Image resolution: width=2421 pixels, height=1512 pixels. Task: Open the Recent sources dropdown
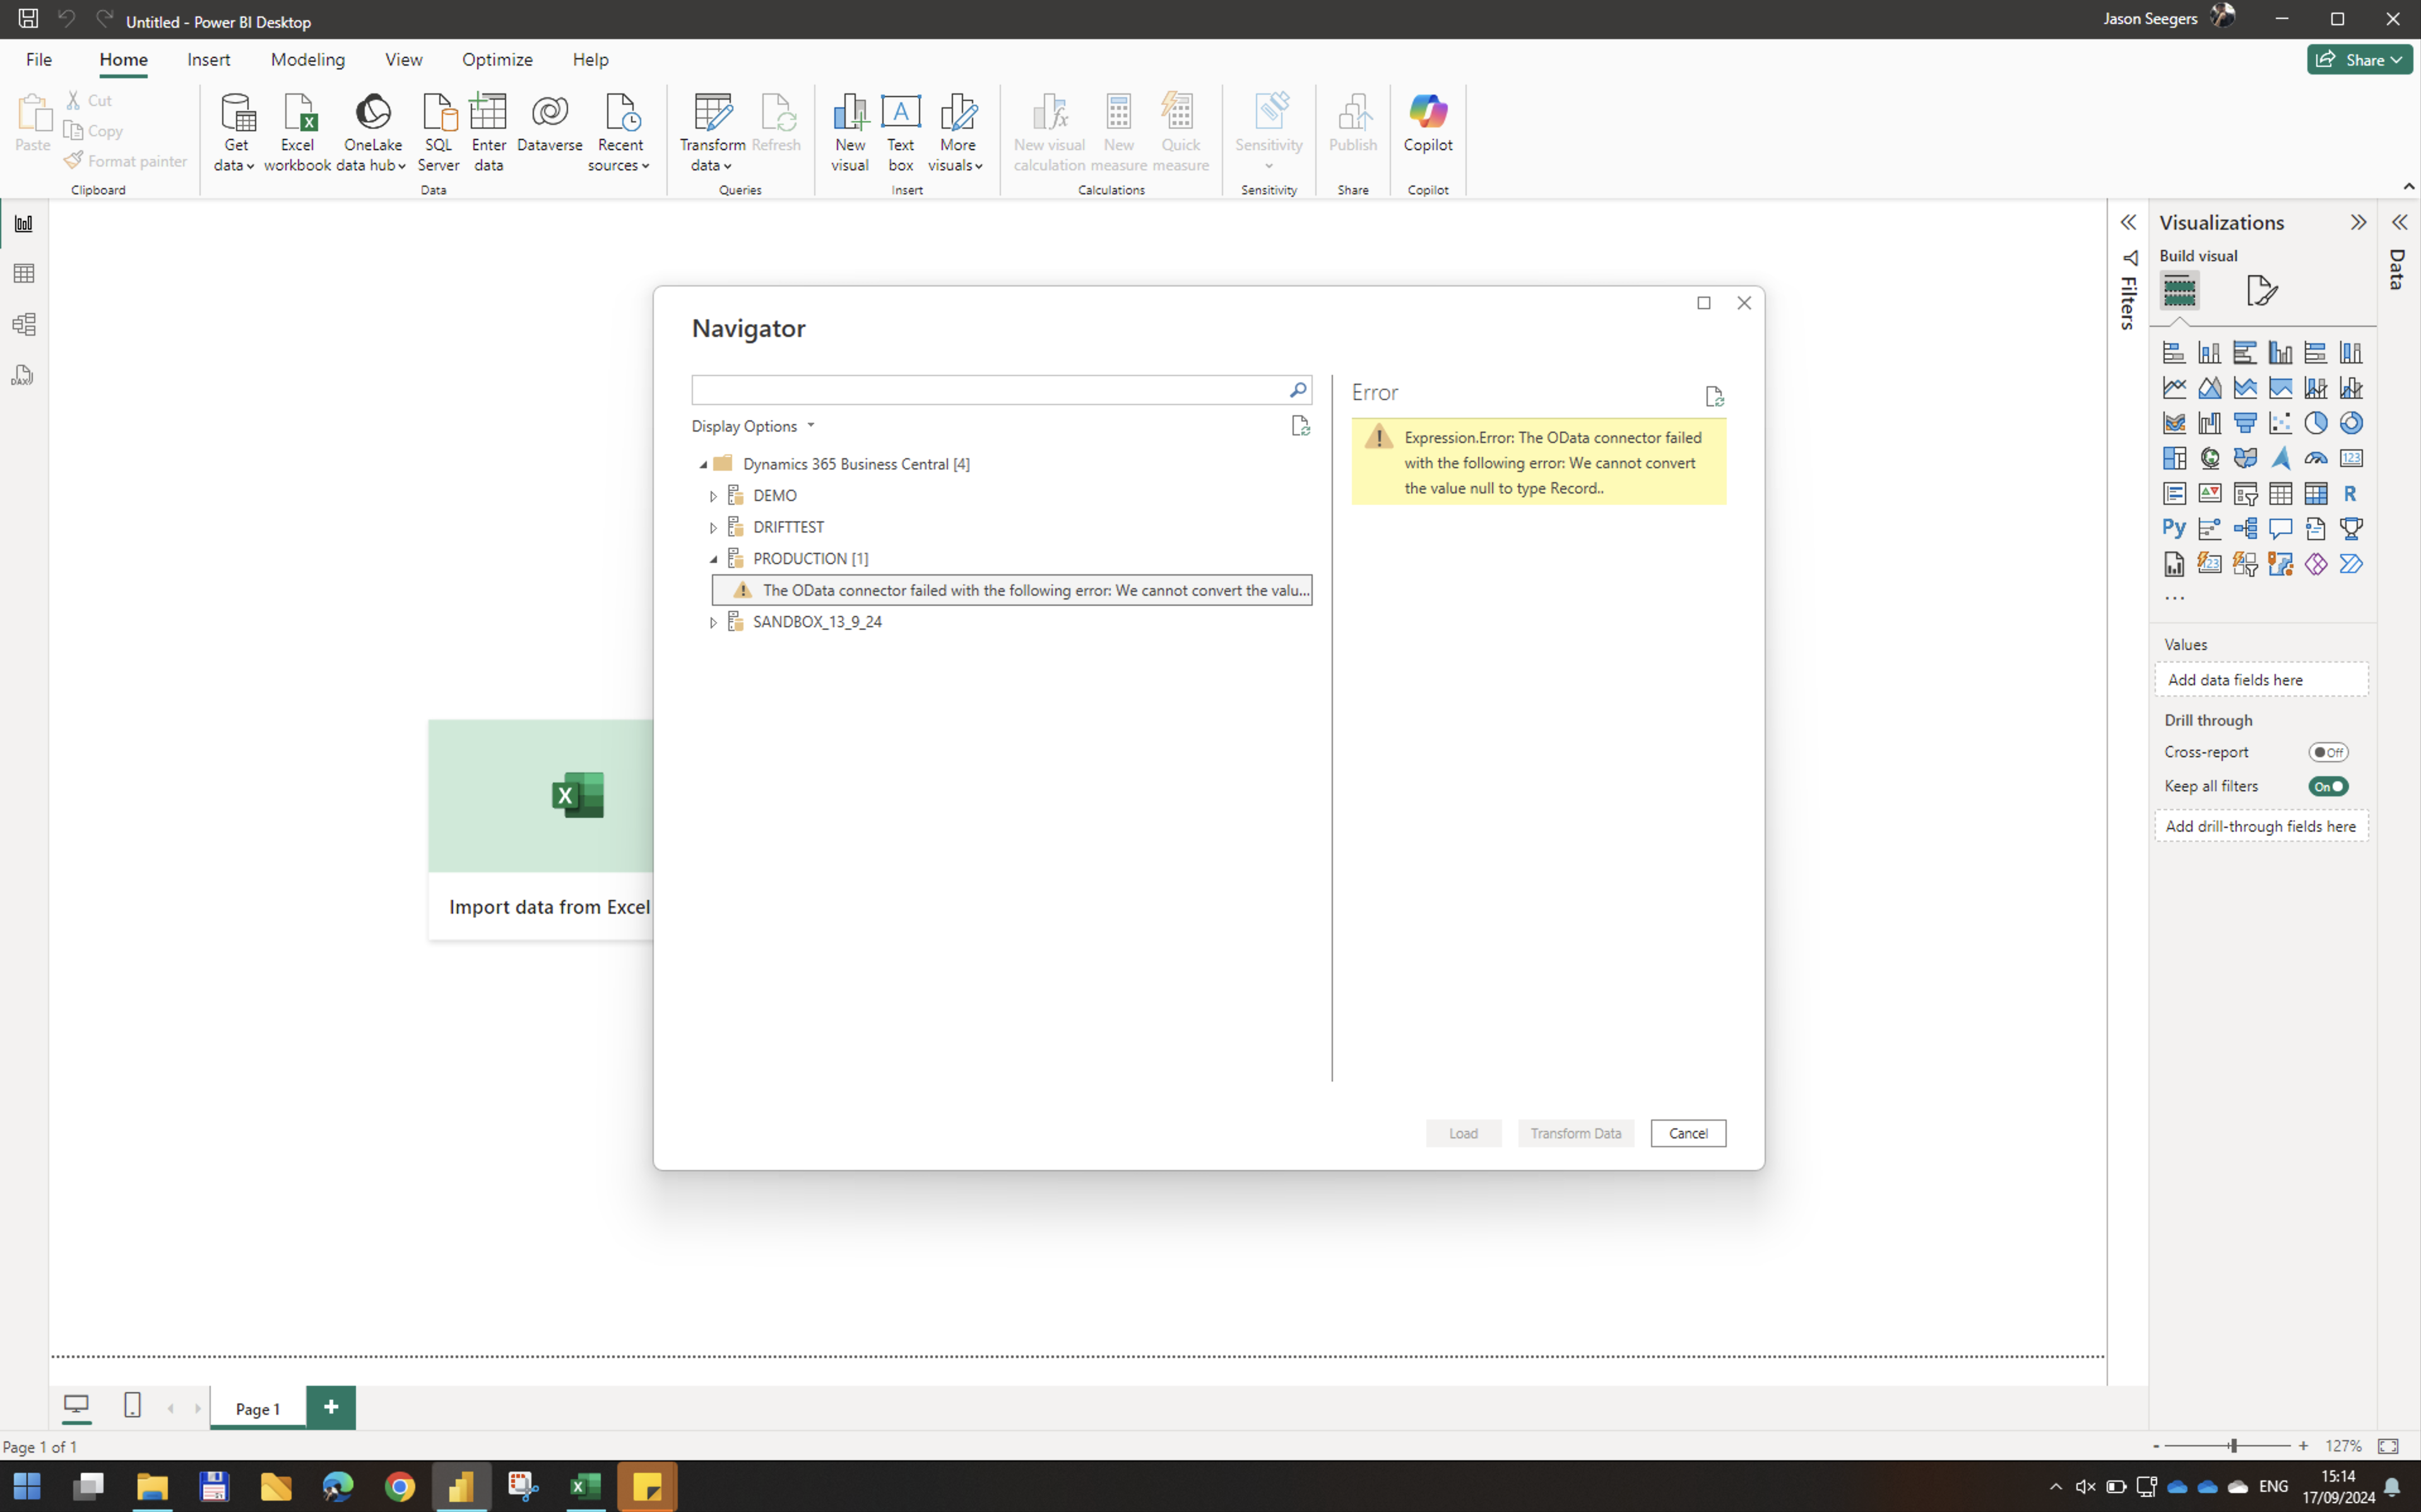pos(619,133)
